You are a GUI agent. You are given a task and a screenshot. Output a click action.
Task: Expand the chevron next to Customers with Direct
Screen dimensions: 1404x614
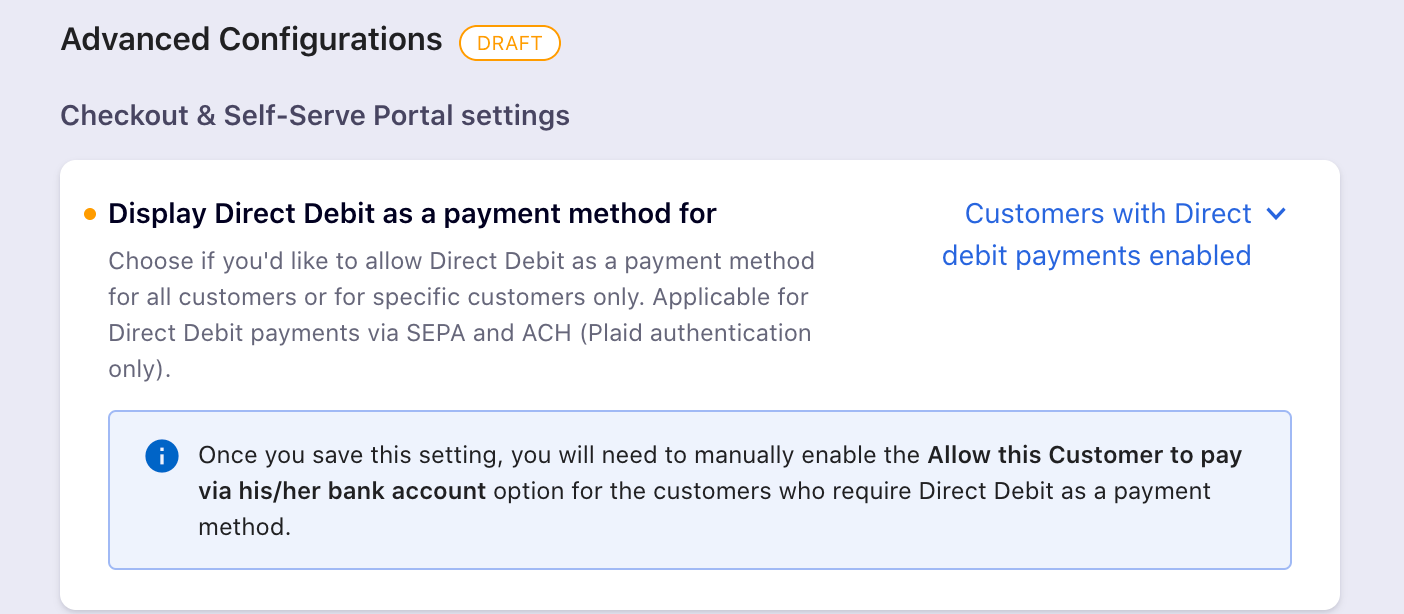(x=1274, y=214)
